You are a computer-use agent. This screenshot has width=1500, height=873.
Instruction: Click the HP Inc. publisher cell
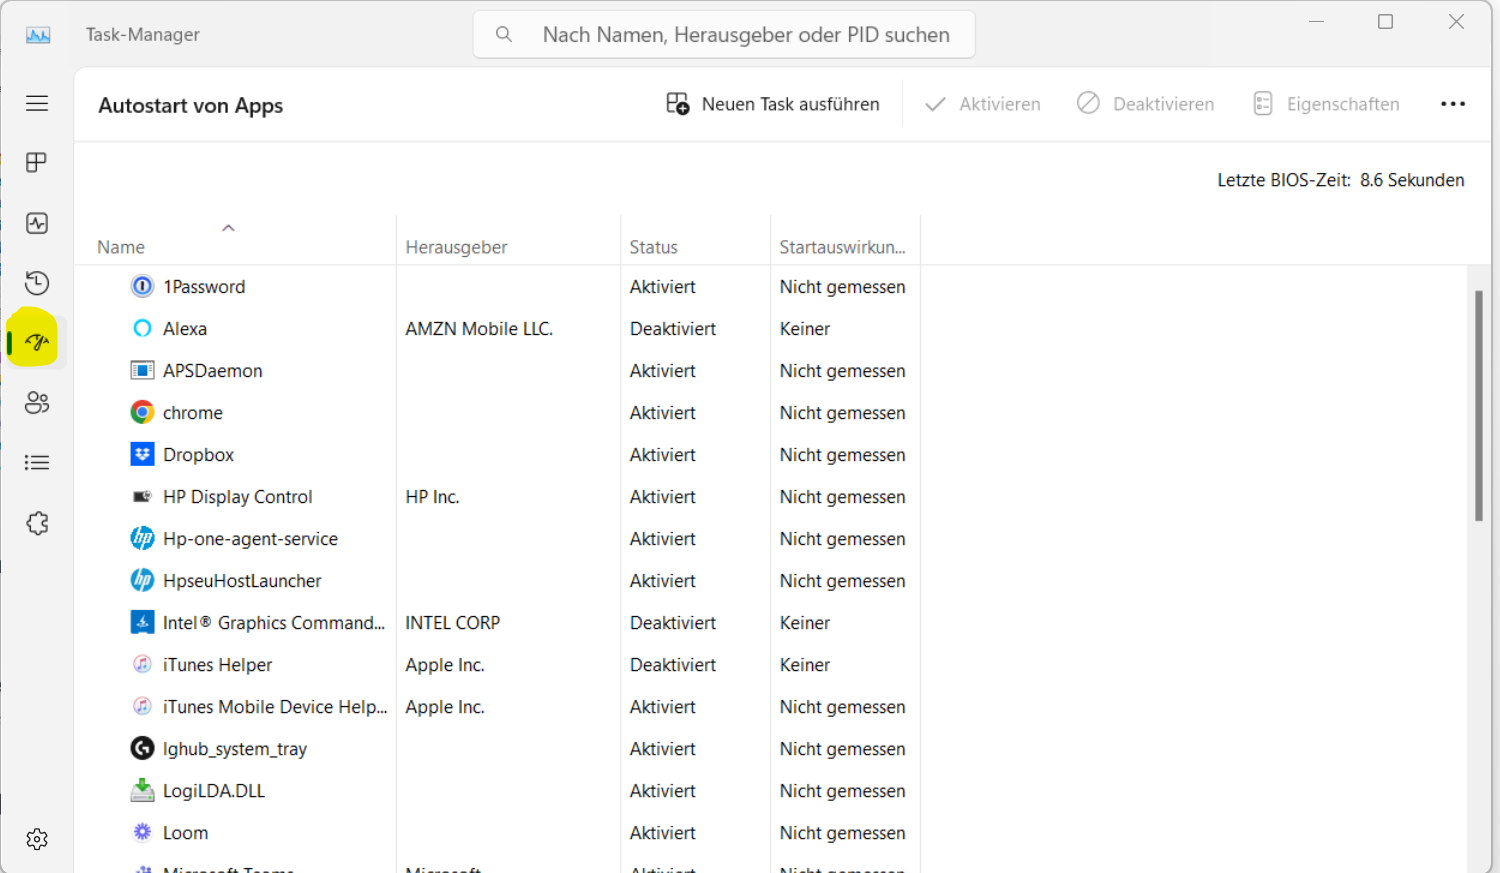click(x=432, y=497)
